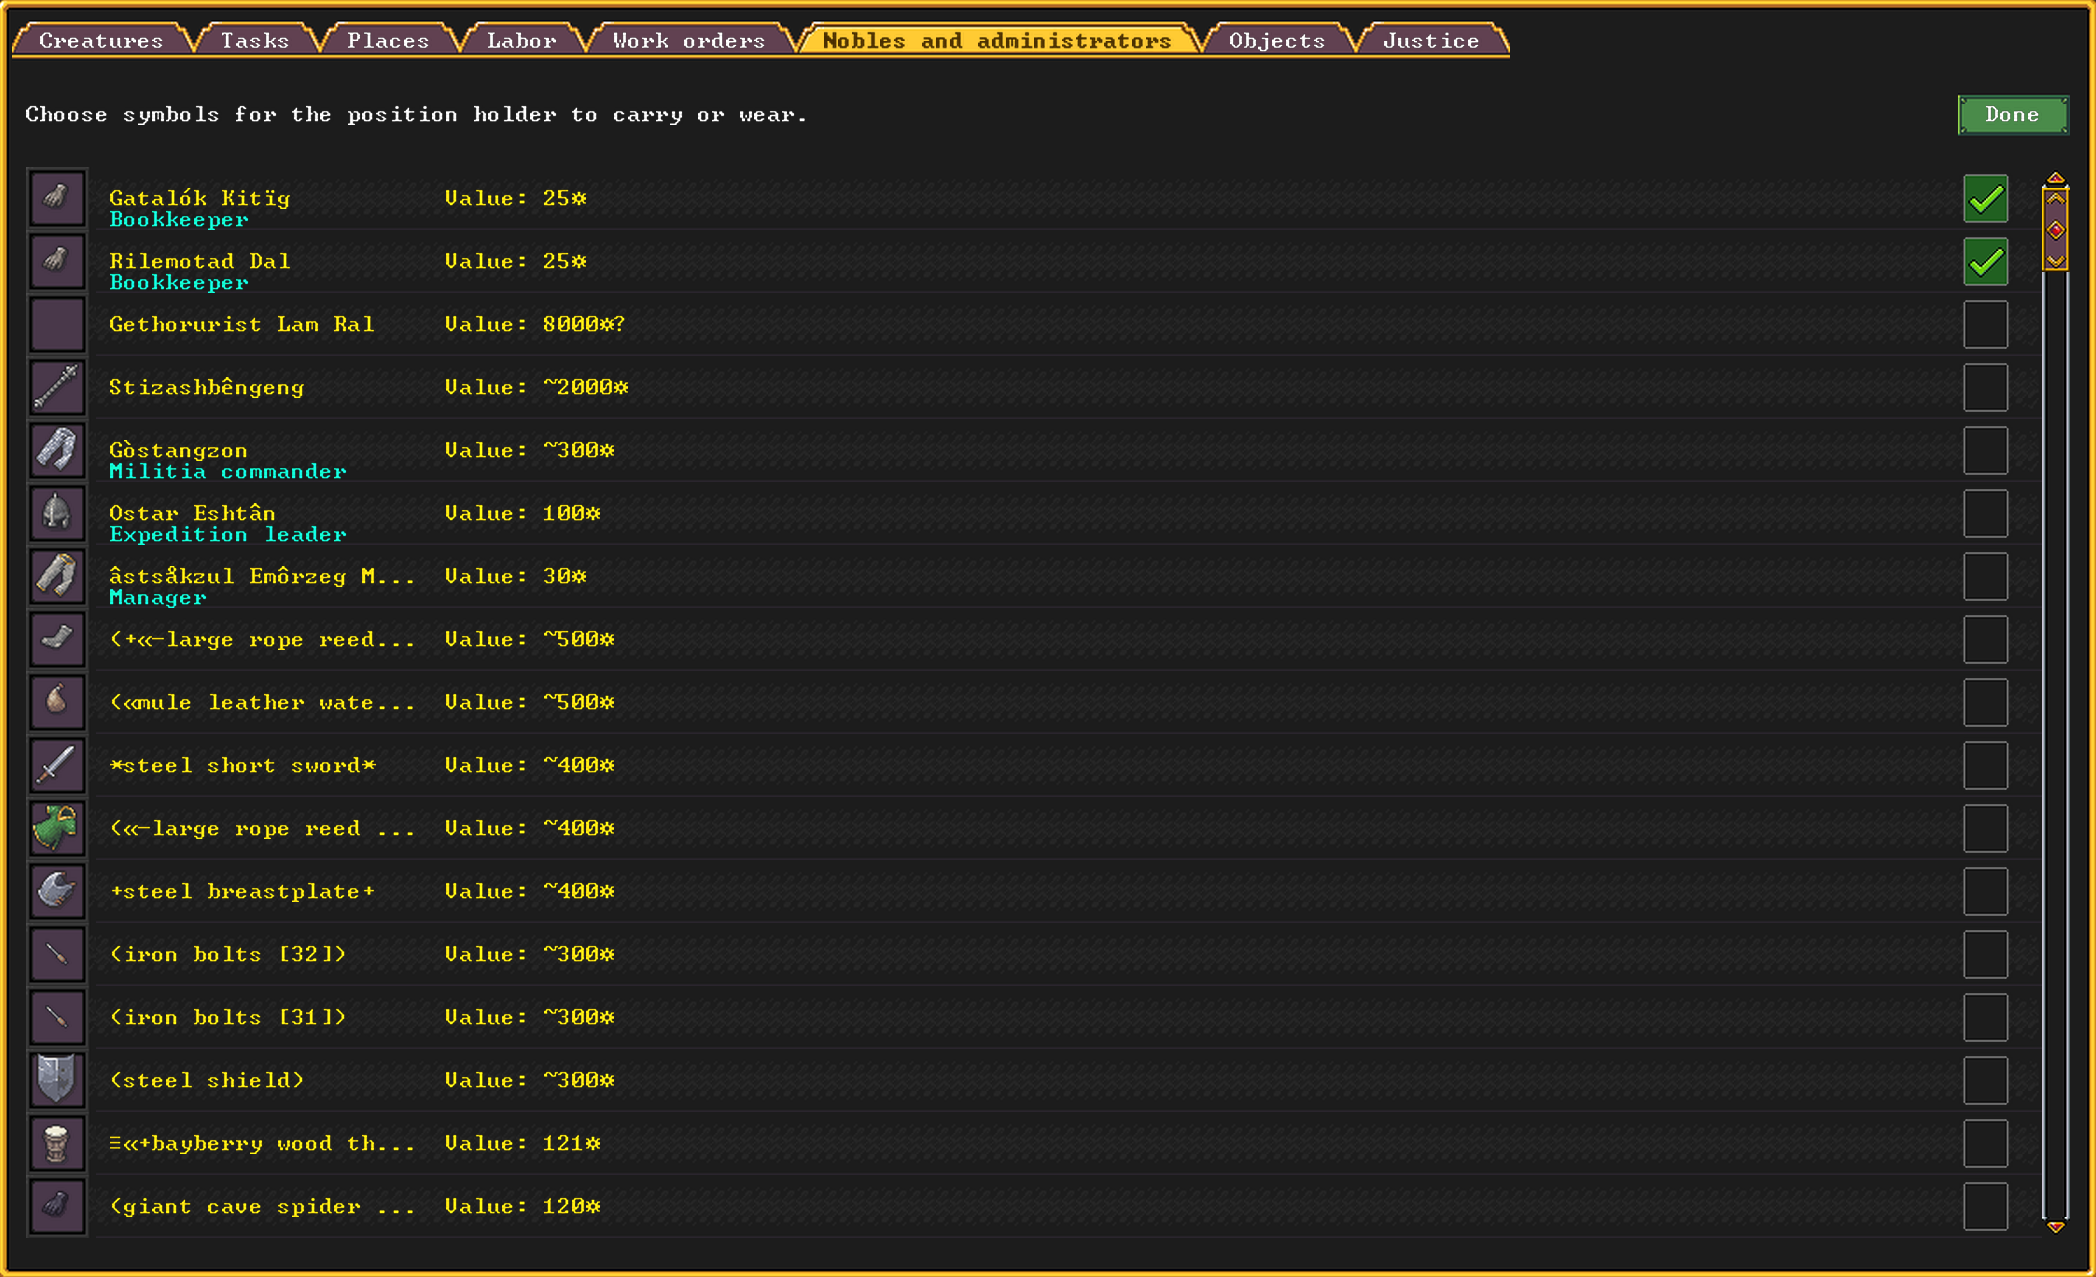
Task: Select the Stizashbêngeng item name
Action: tap(207, 387)
